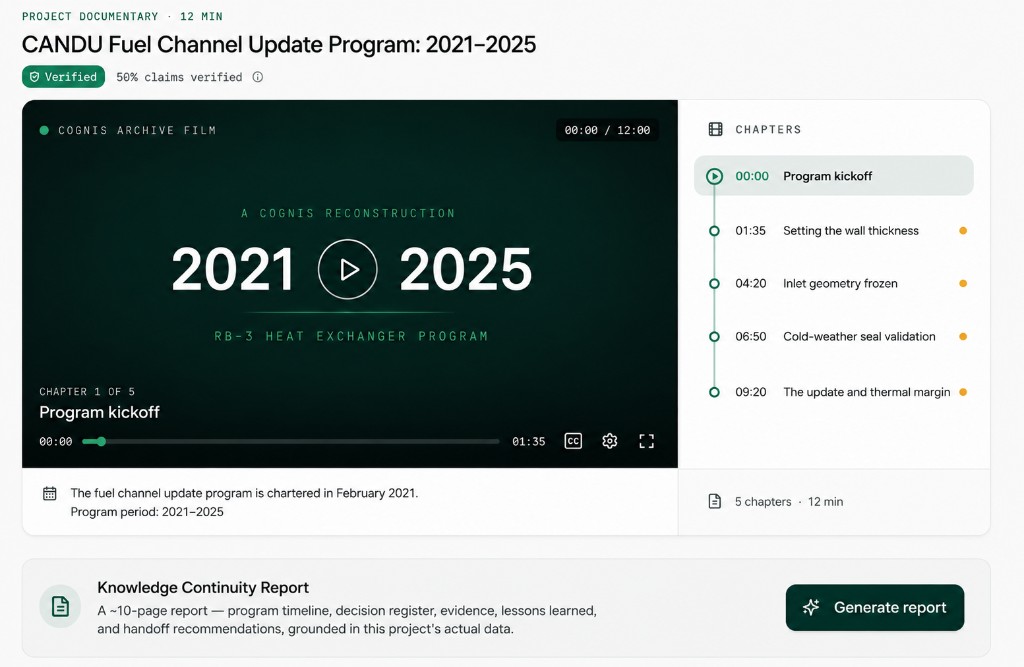Click CHAPTER 1 OF 5 label
The image size is (1024, 667).
[87, 391]
